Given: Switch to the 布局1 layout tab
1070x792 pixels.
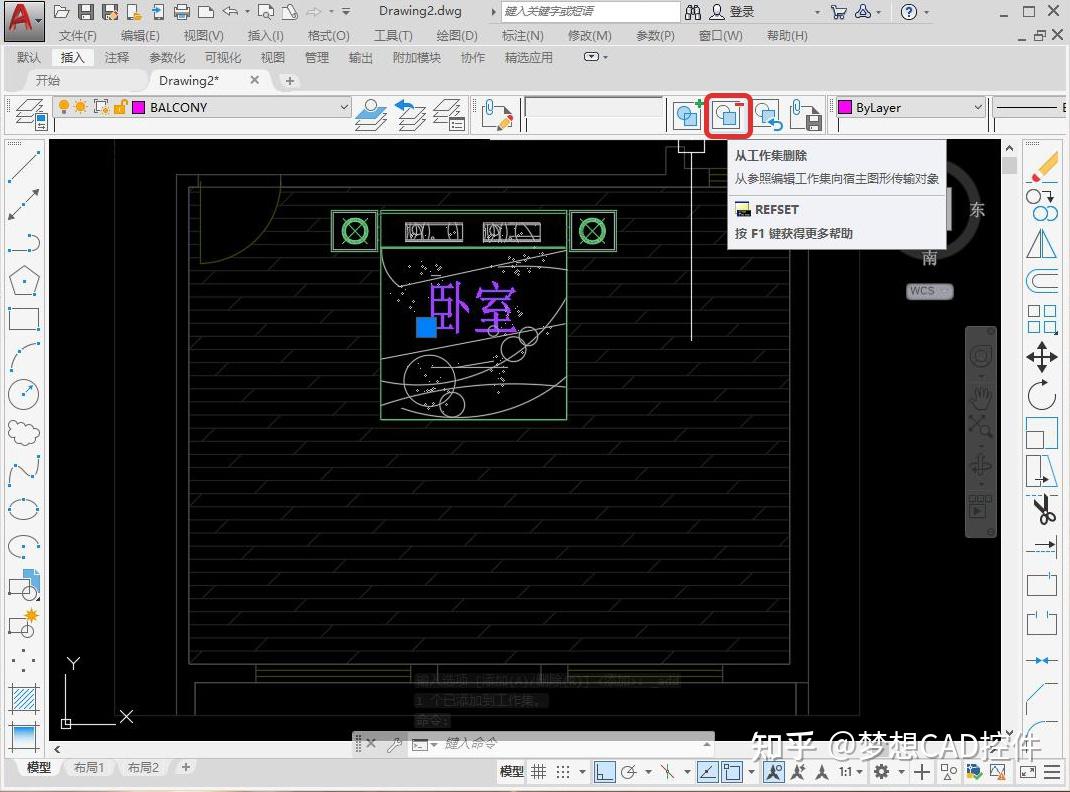Looking at the screenshot, I should (x=89, y=767).
